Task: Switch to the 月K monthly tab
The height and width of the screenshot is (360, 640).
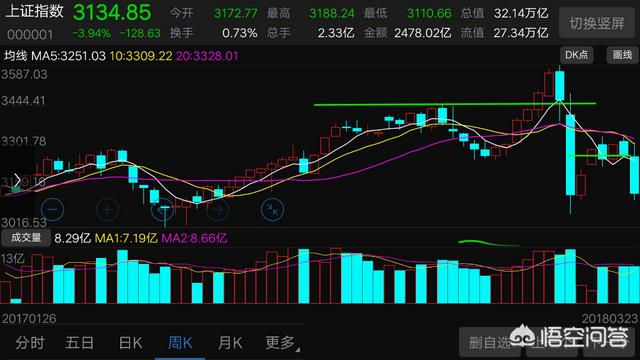Action: [230, 342]
